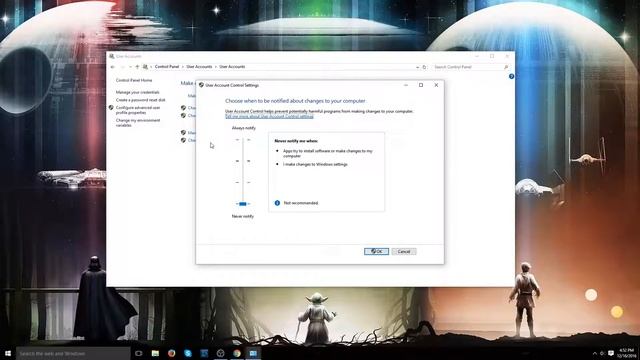Image resolution: width=640 pixels, height=360 pixels.
Task: Close the User Account Control Settings dialog
Action: 436,85
